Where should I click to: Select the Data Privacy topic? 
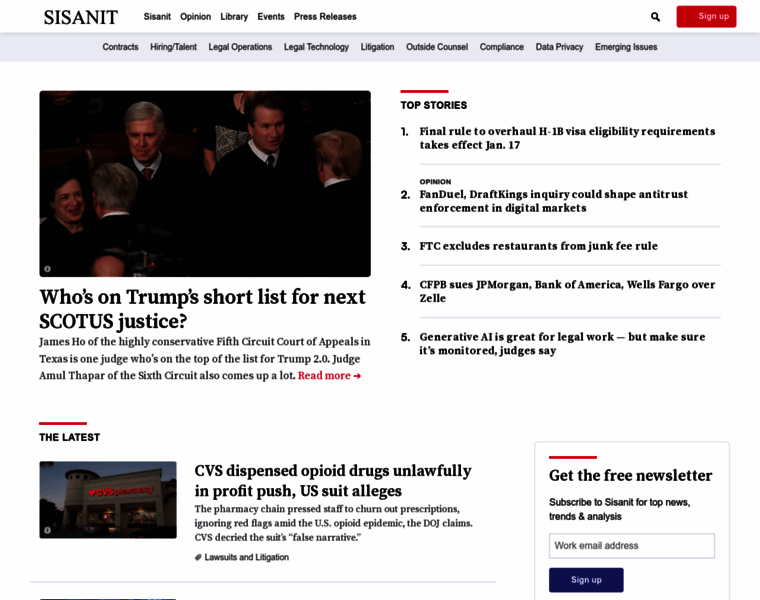pos(559,47)
